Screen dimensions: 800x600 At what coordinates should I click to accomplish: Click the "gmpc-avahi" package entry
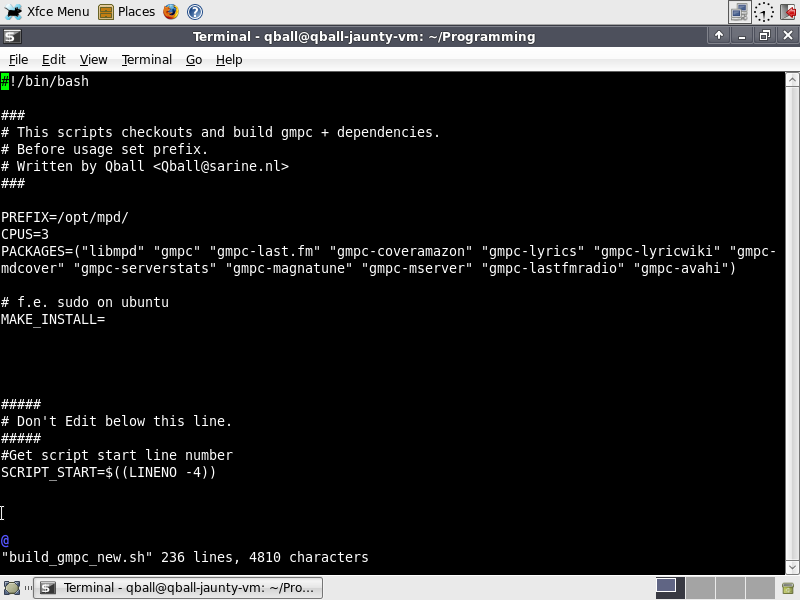681,268
